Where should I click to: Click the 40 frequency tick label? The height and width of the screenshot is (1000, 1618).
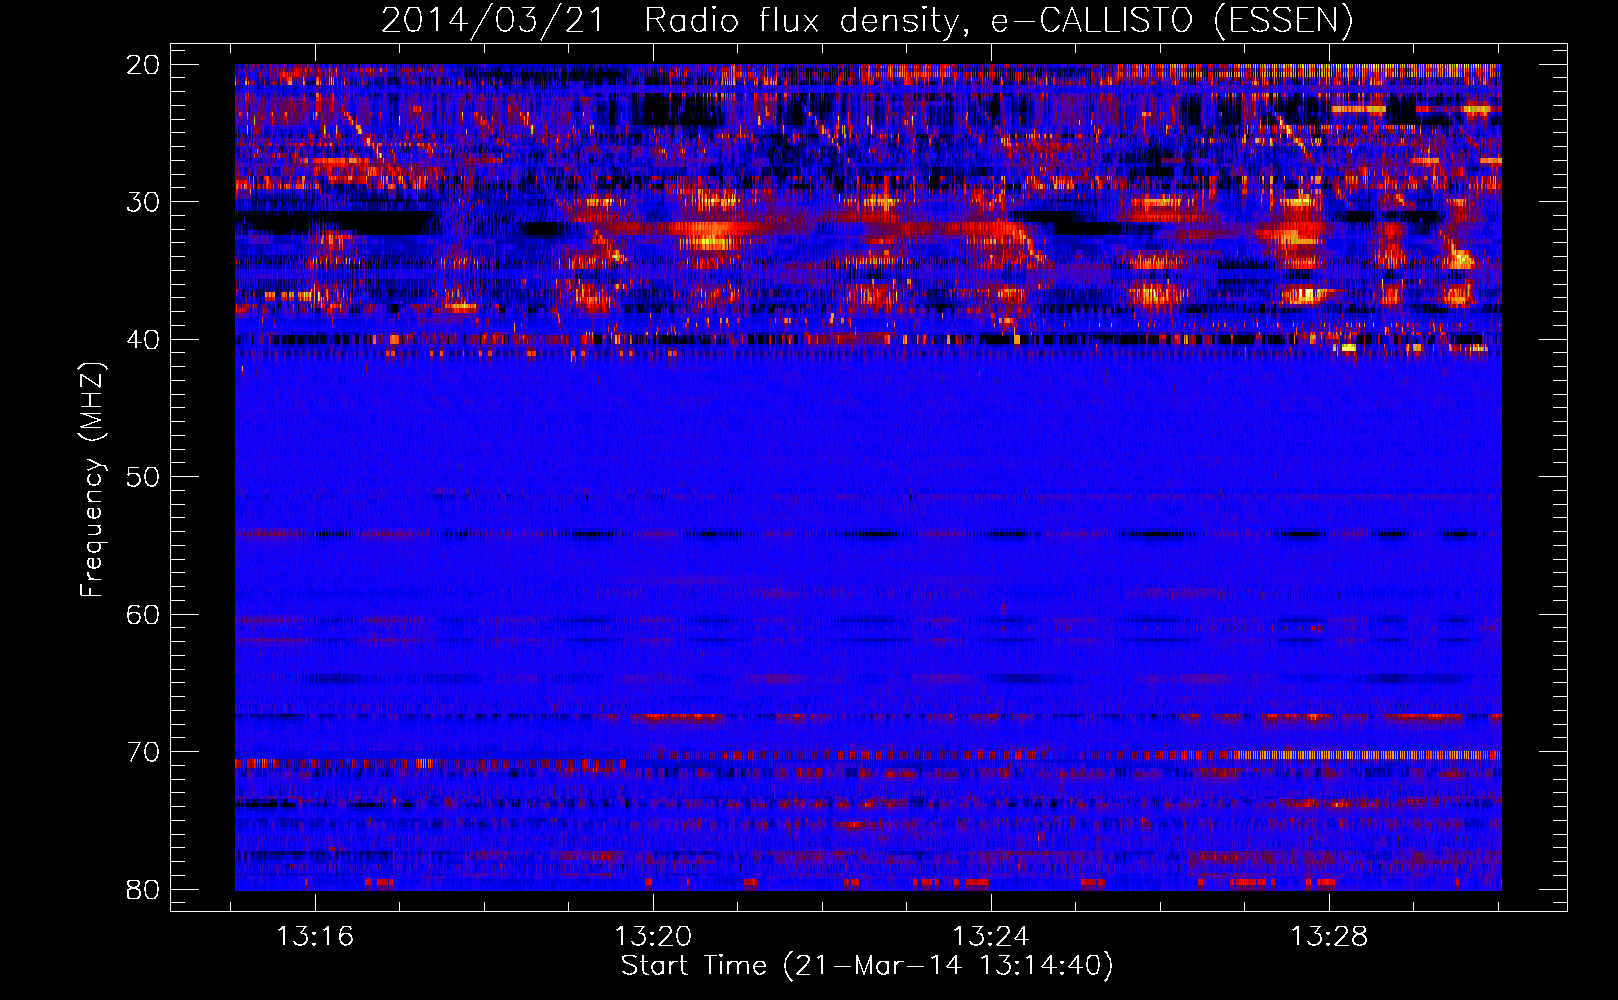143,339
